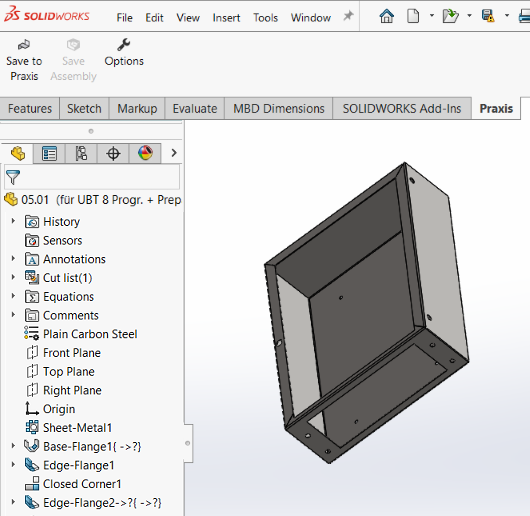Select the Annotations tree item
Viewport: 530px width, 516px height.
click(65, 259)
